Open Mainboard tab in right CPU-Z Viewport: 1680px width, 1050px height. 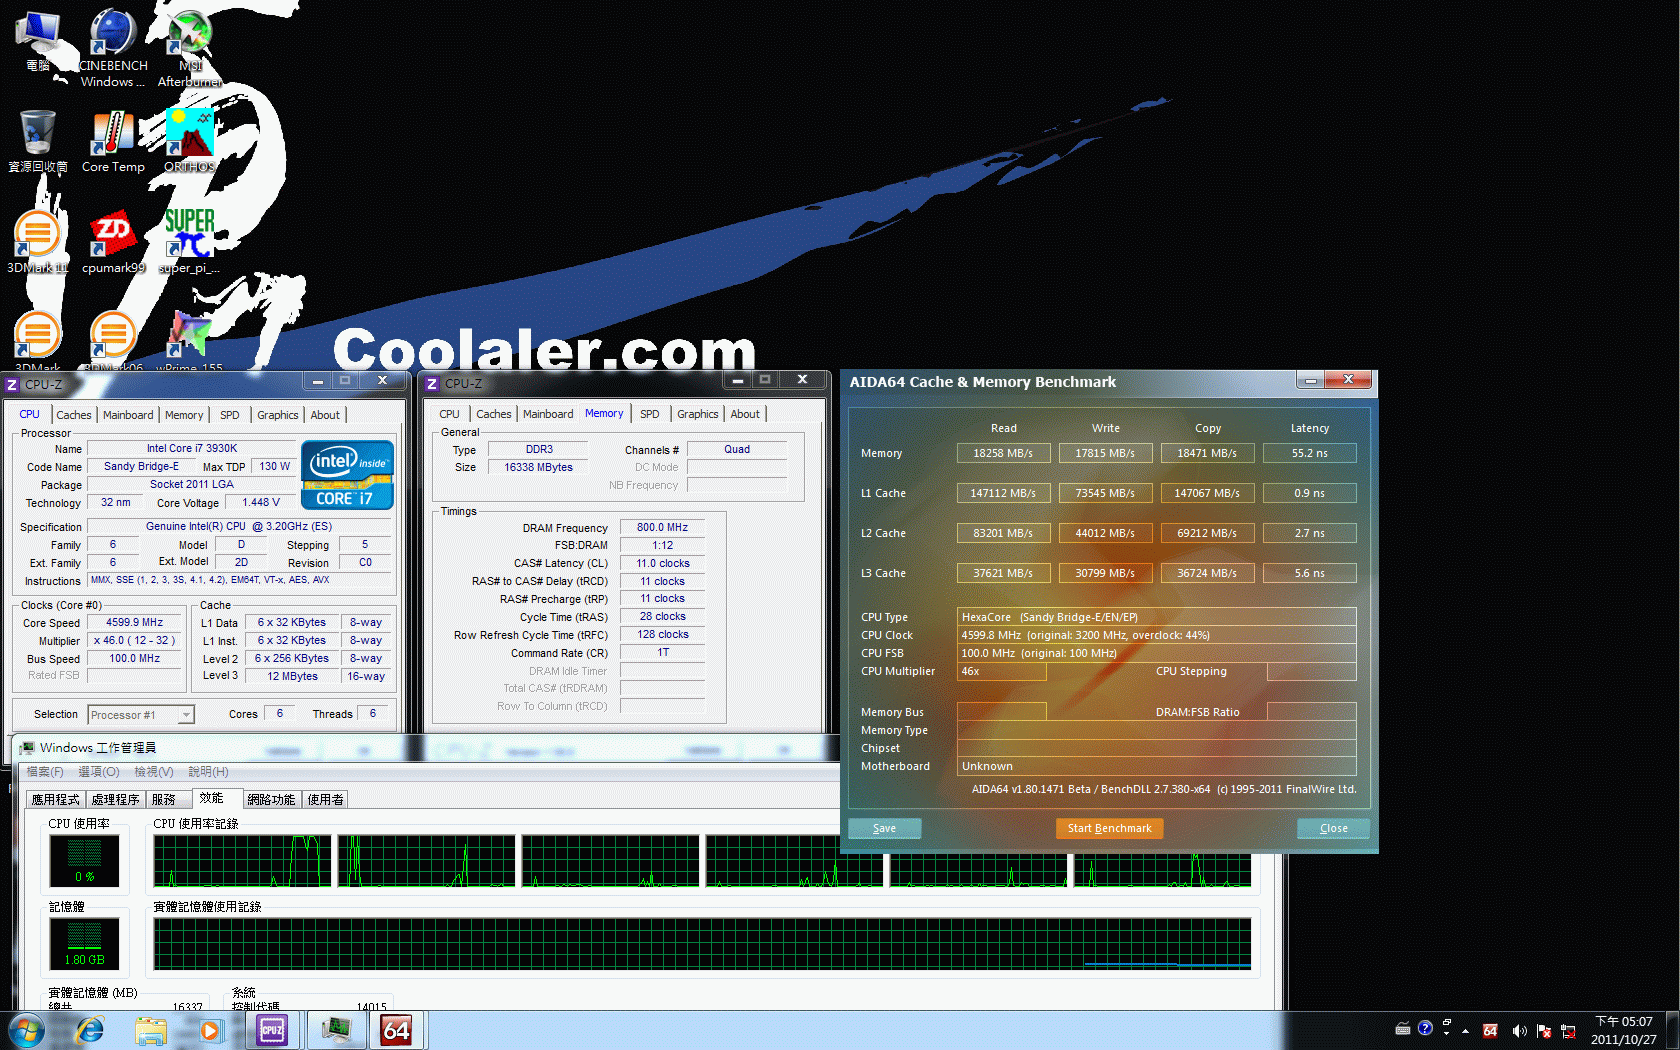(x=548, y=414)
